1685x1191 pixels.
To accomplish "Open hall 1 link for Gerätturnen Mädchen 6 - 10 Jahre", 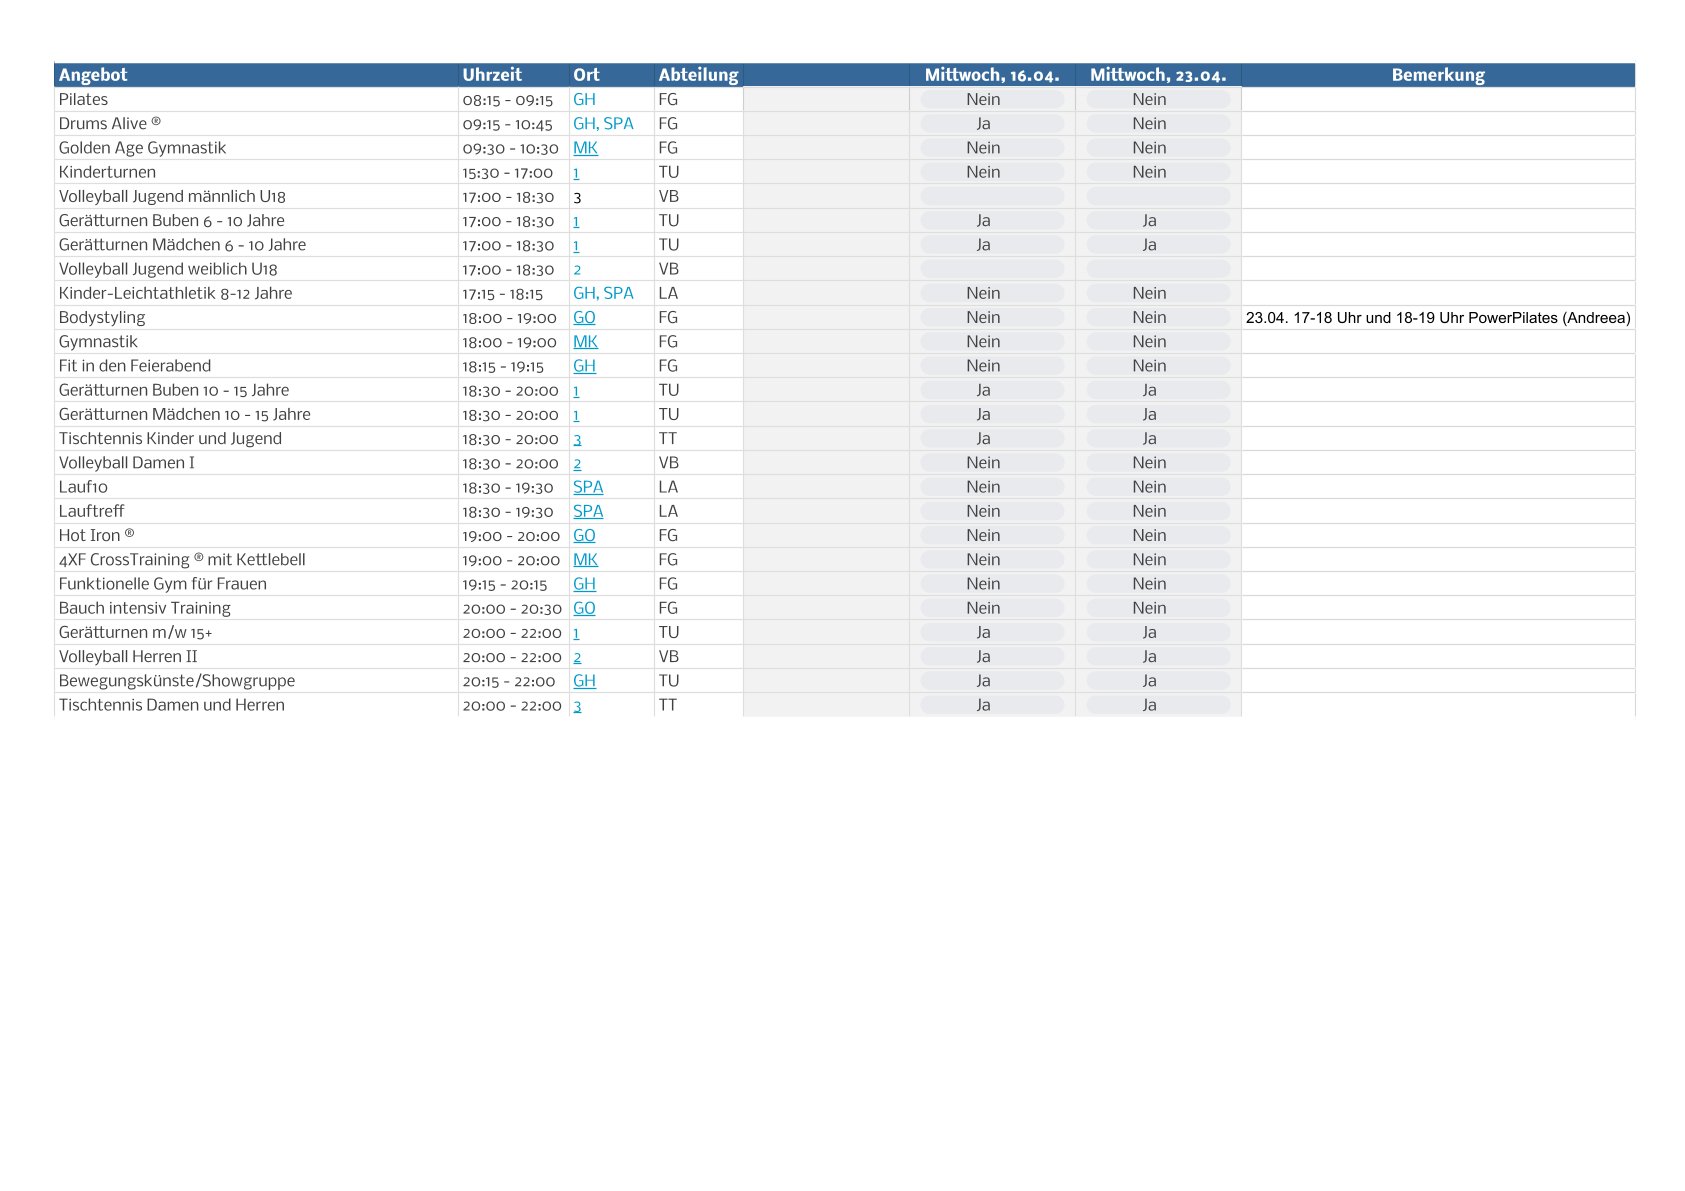I will pos(576,245).
